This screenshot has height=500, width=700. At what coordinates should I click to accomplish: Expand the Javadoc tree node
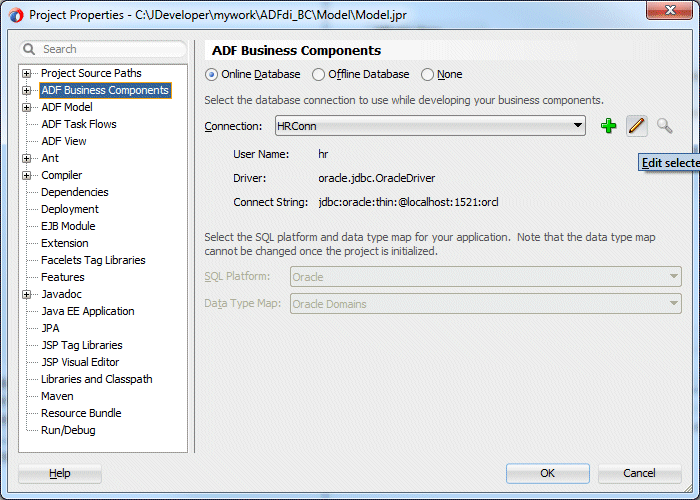tap(26, 295)
